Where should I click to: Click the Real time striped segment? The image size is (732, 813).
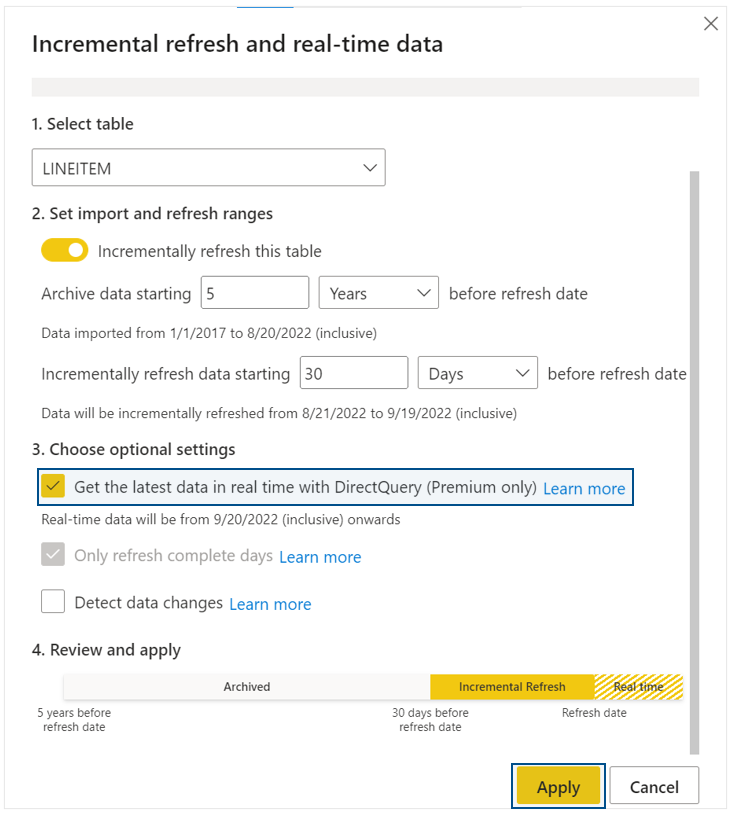(639, 686)
